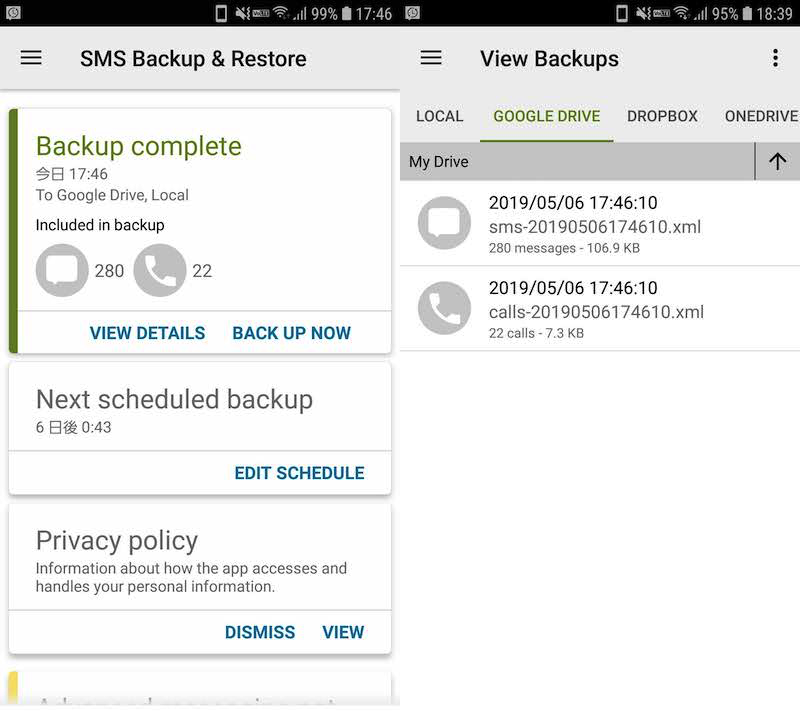This screenshot has height=711, width=800.
Task: Tap phone icon of calls backup file
Action: 444,308
